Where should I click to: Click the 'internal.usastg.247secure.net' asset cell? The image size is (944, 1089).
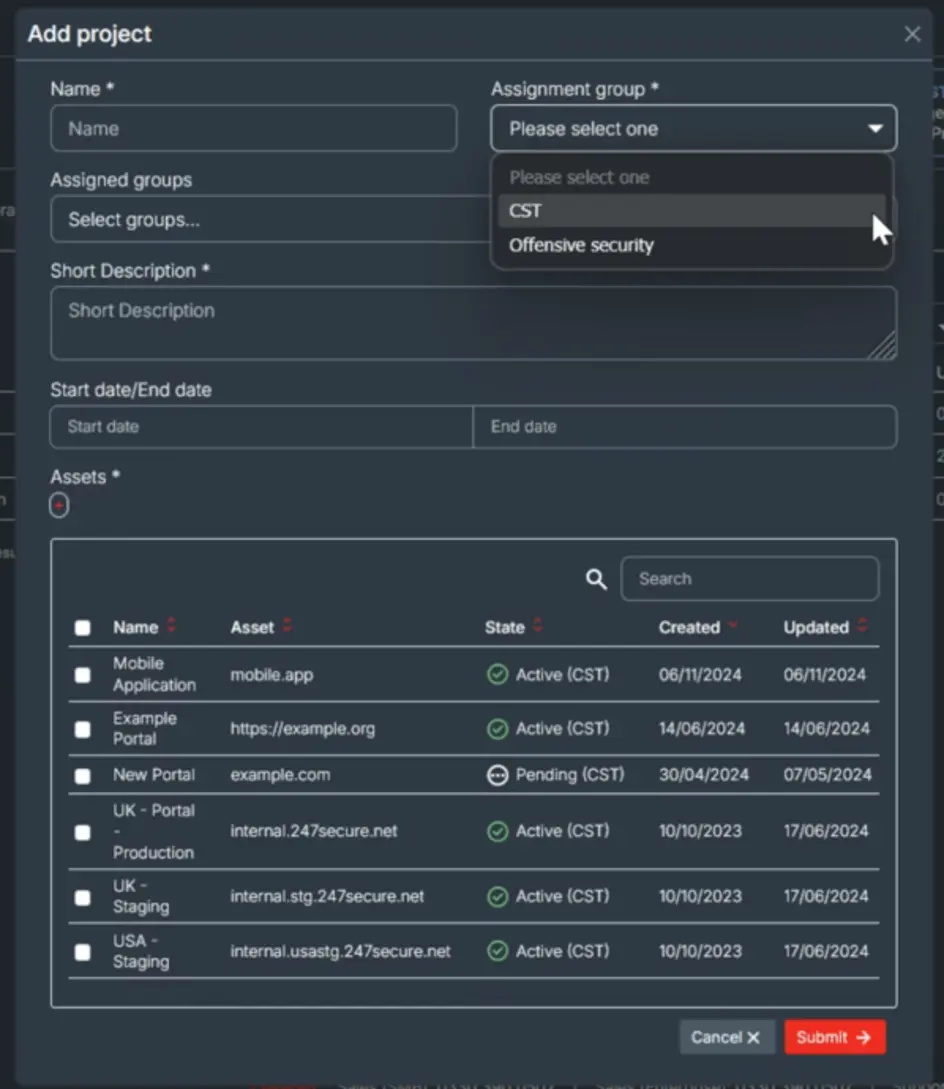point(340,951)
